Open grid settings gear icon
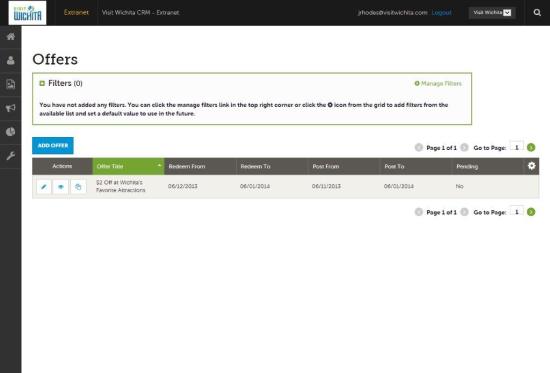The height and width of the screenshot is (373, 550). click(532, 166)
